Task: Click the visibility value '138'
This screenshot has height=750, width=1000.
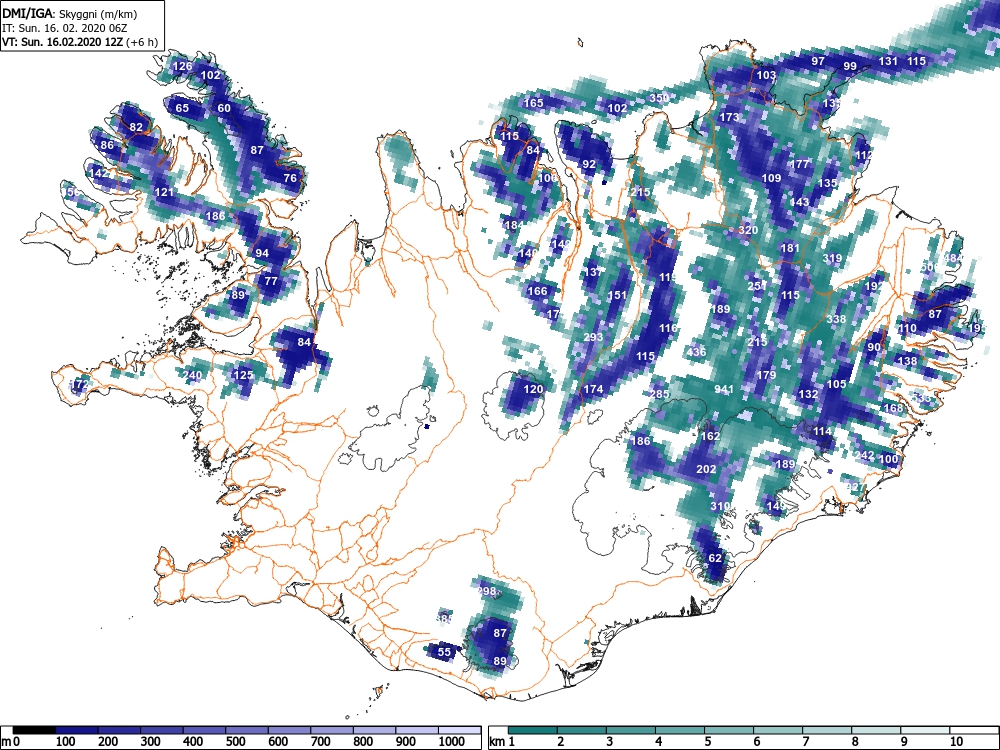Action: click(x=907, y=361)
